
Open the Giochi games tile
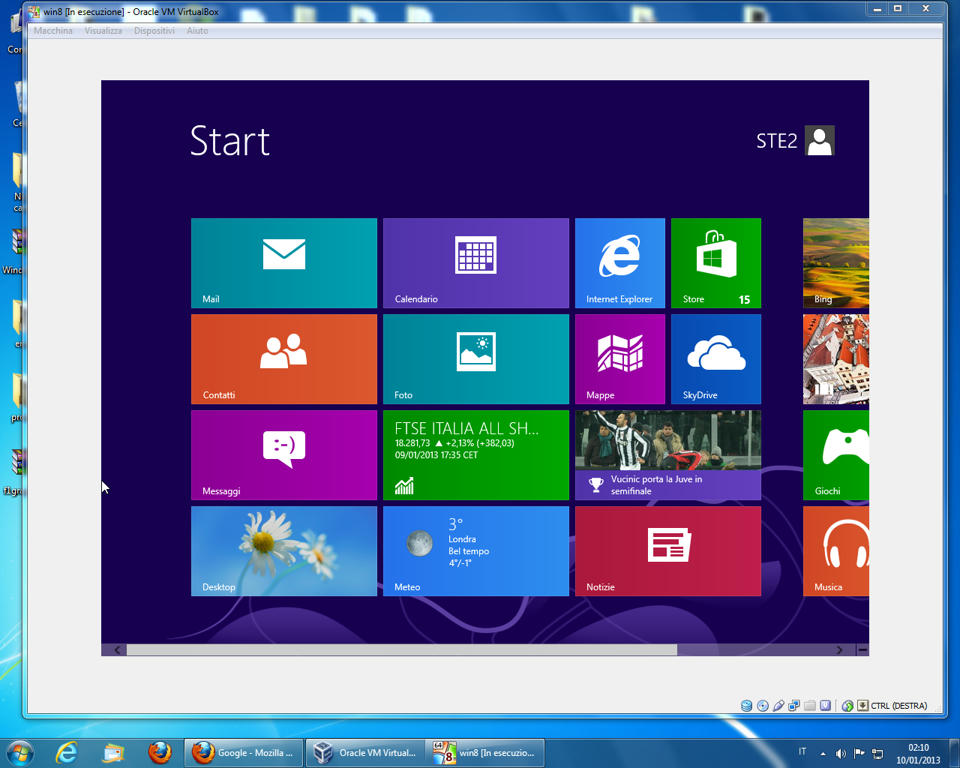[x=836, y=455]
